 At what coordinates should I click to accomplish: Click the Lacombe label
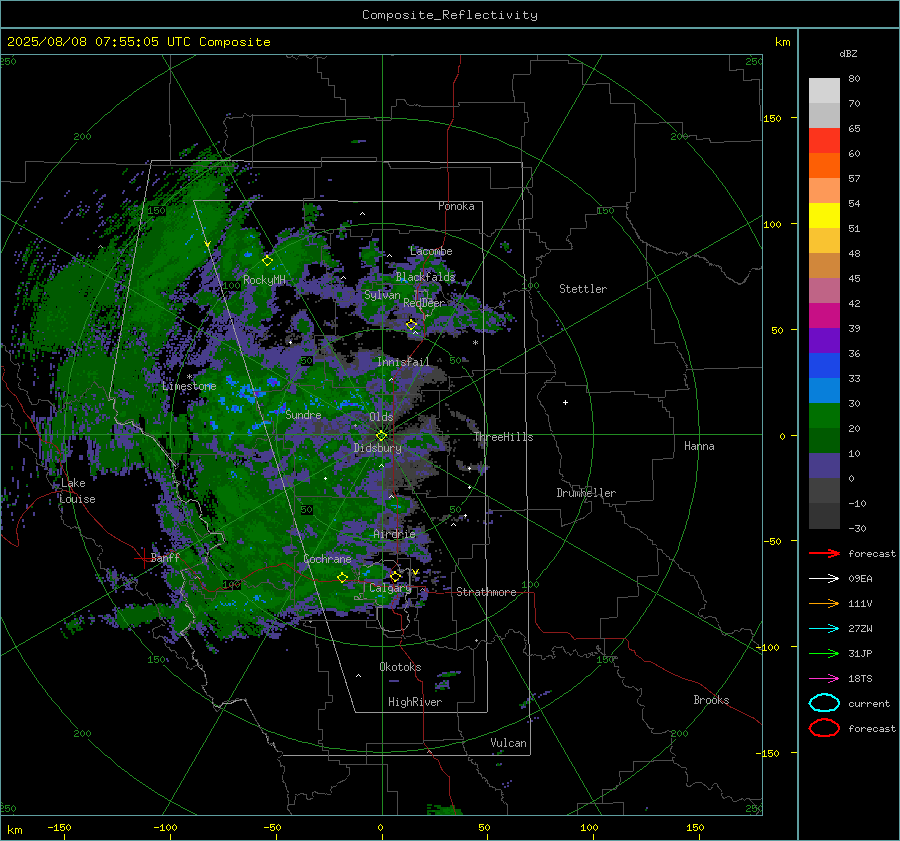tap(431, 251)
